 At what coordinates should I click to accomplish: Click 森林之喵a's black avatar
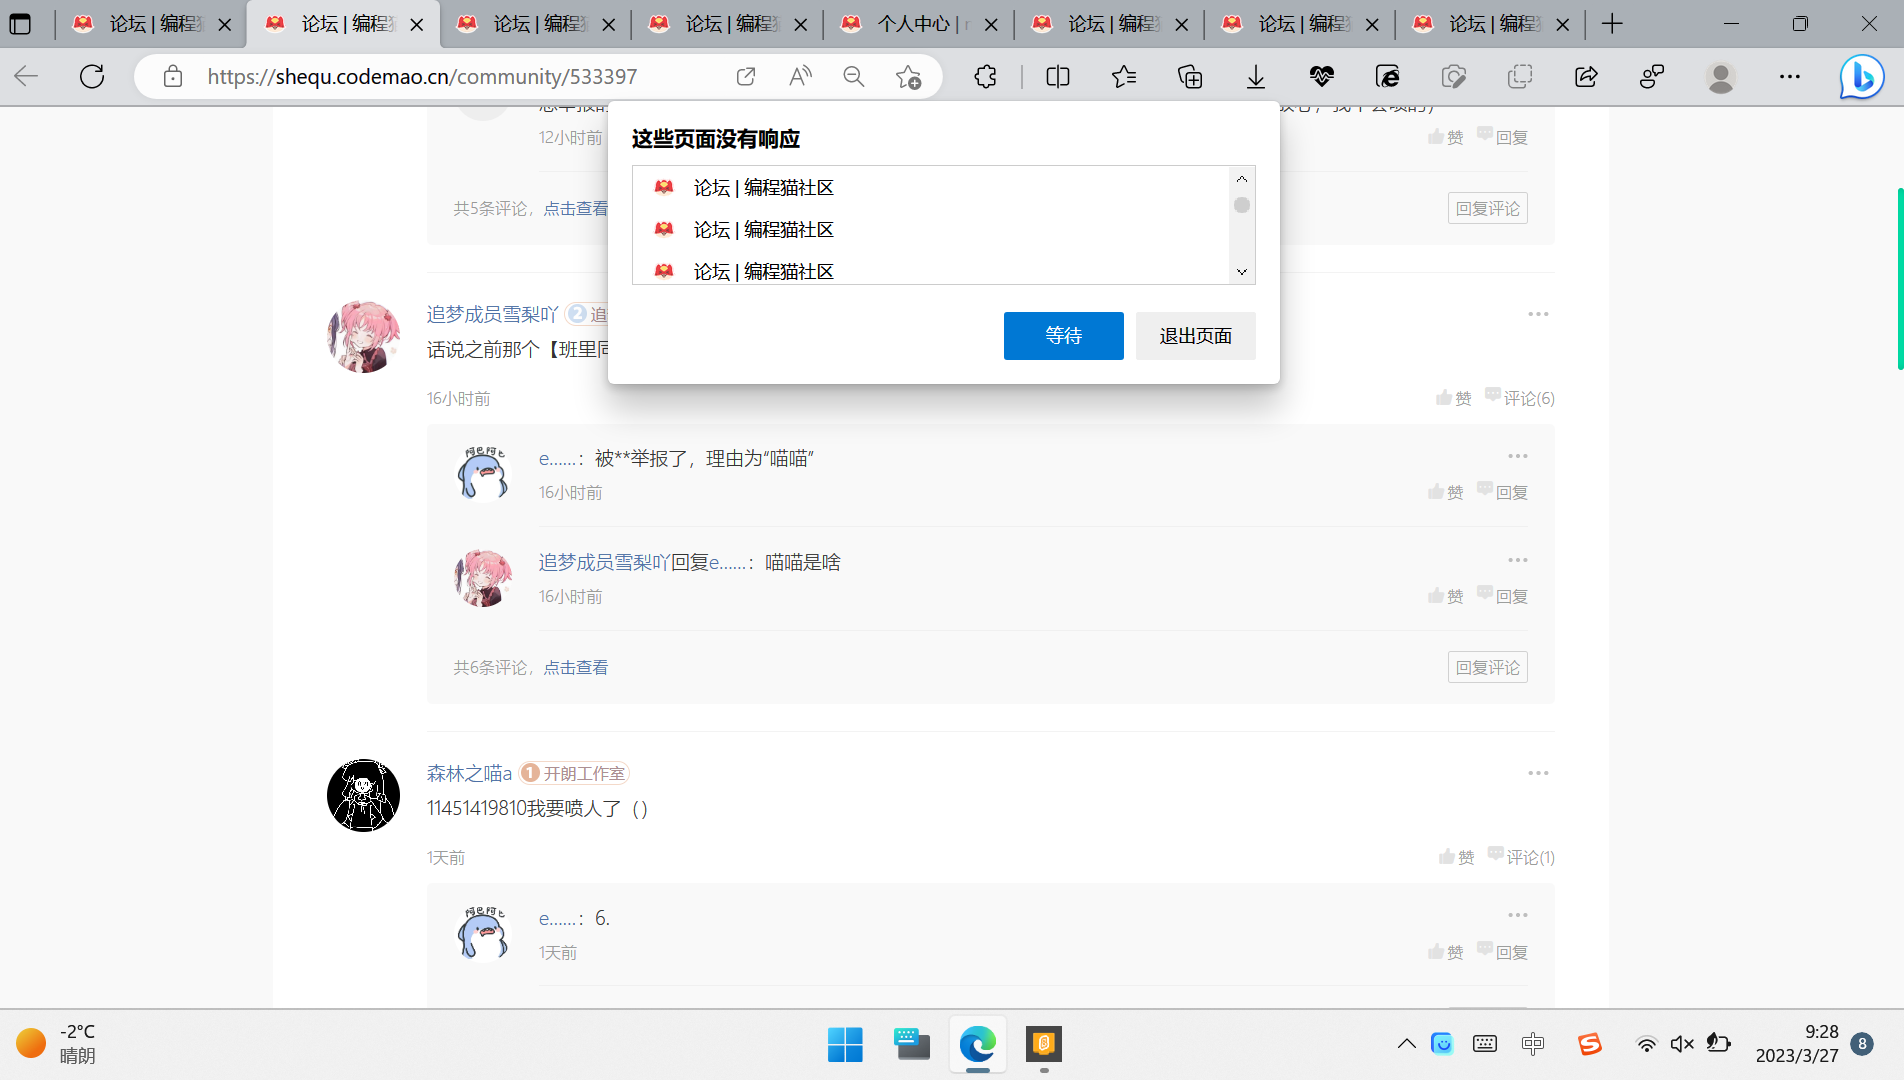364,796
